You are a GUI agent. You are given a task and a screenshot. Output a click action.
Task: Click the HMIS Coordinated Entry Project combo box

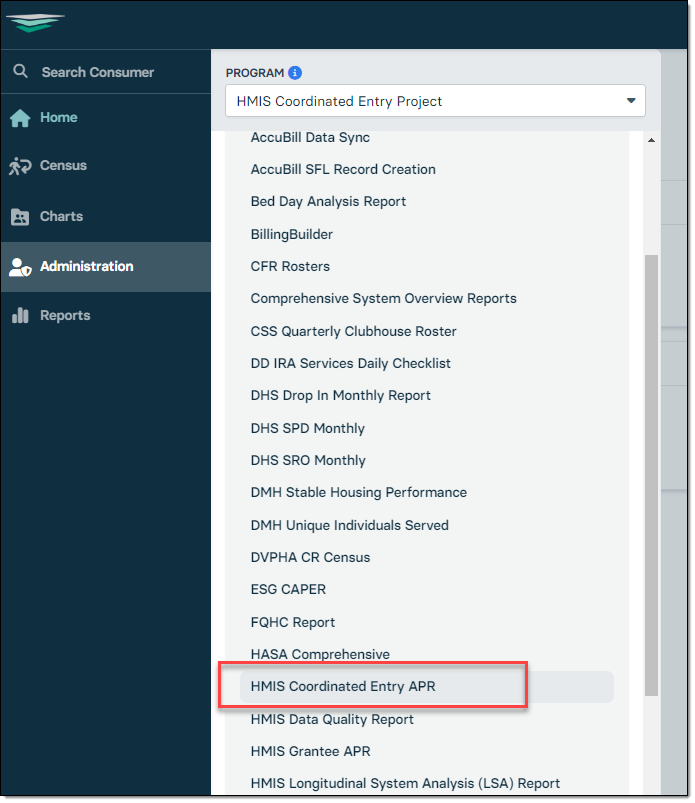tap(420, 101)
